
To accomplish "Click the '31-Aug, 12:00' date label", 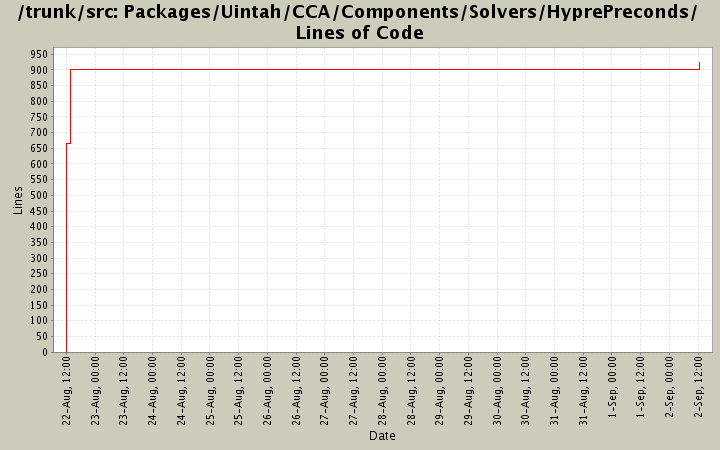I will coord(583,390).
